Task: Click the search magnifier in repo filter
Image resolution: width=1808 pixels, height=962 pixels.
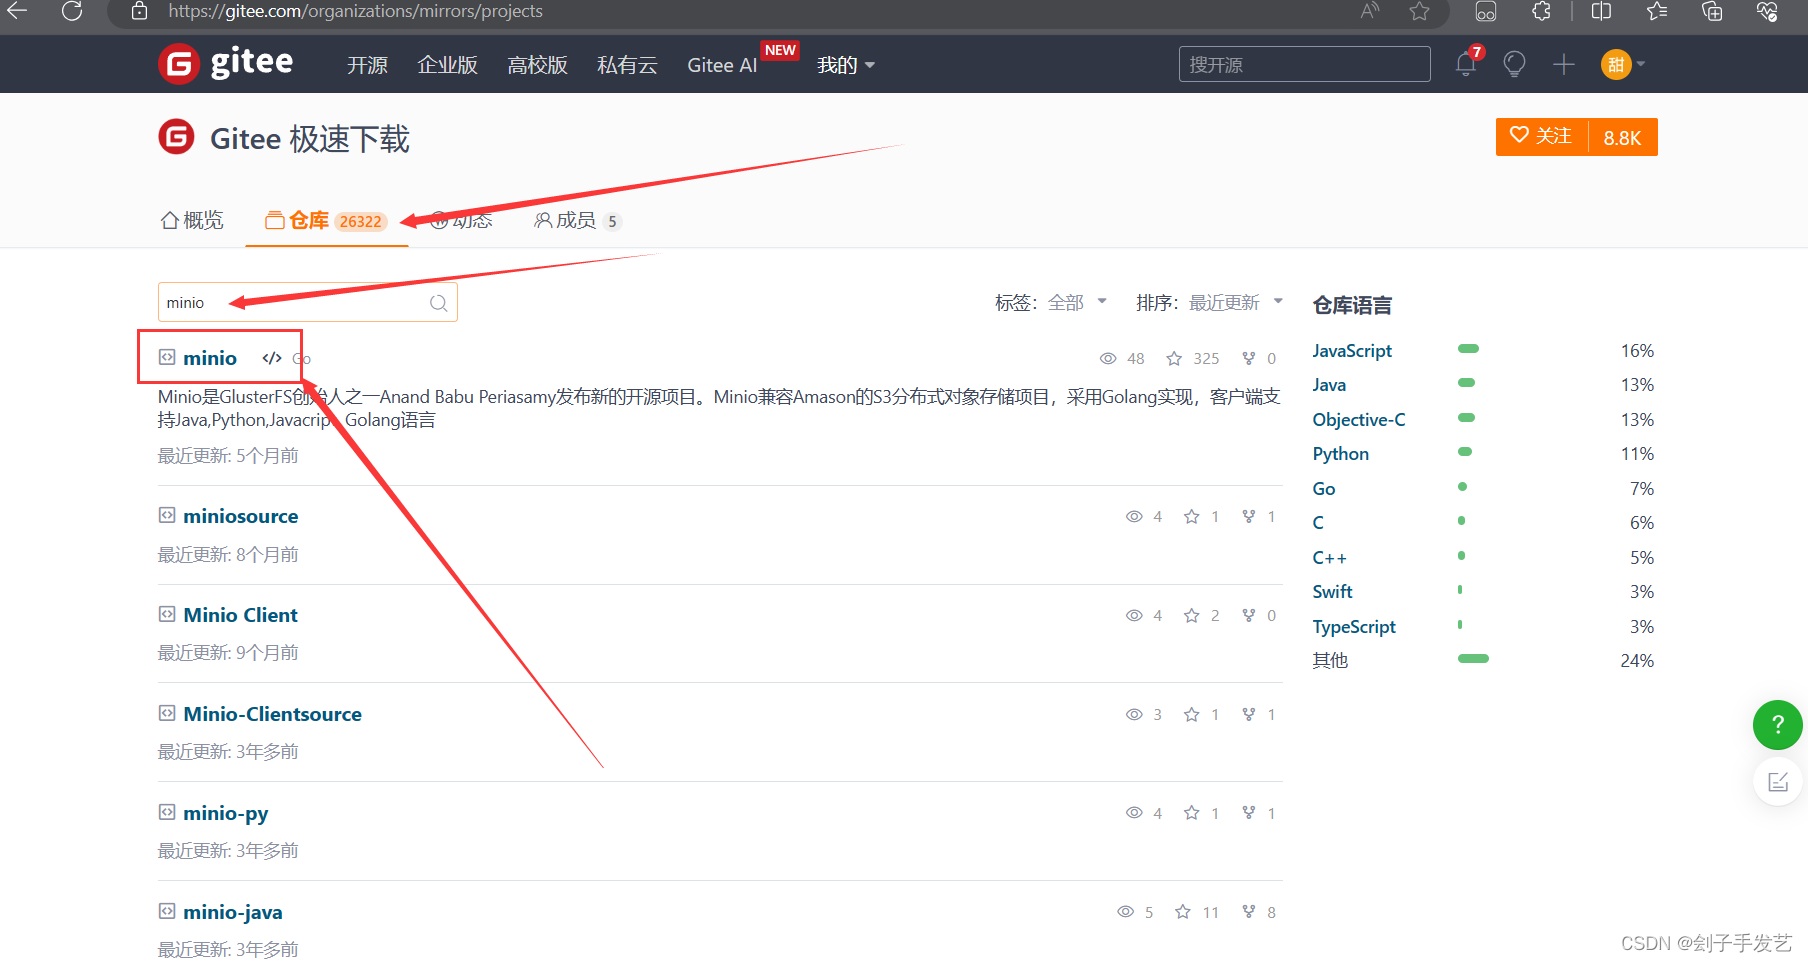Action: click(438, 303)
